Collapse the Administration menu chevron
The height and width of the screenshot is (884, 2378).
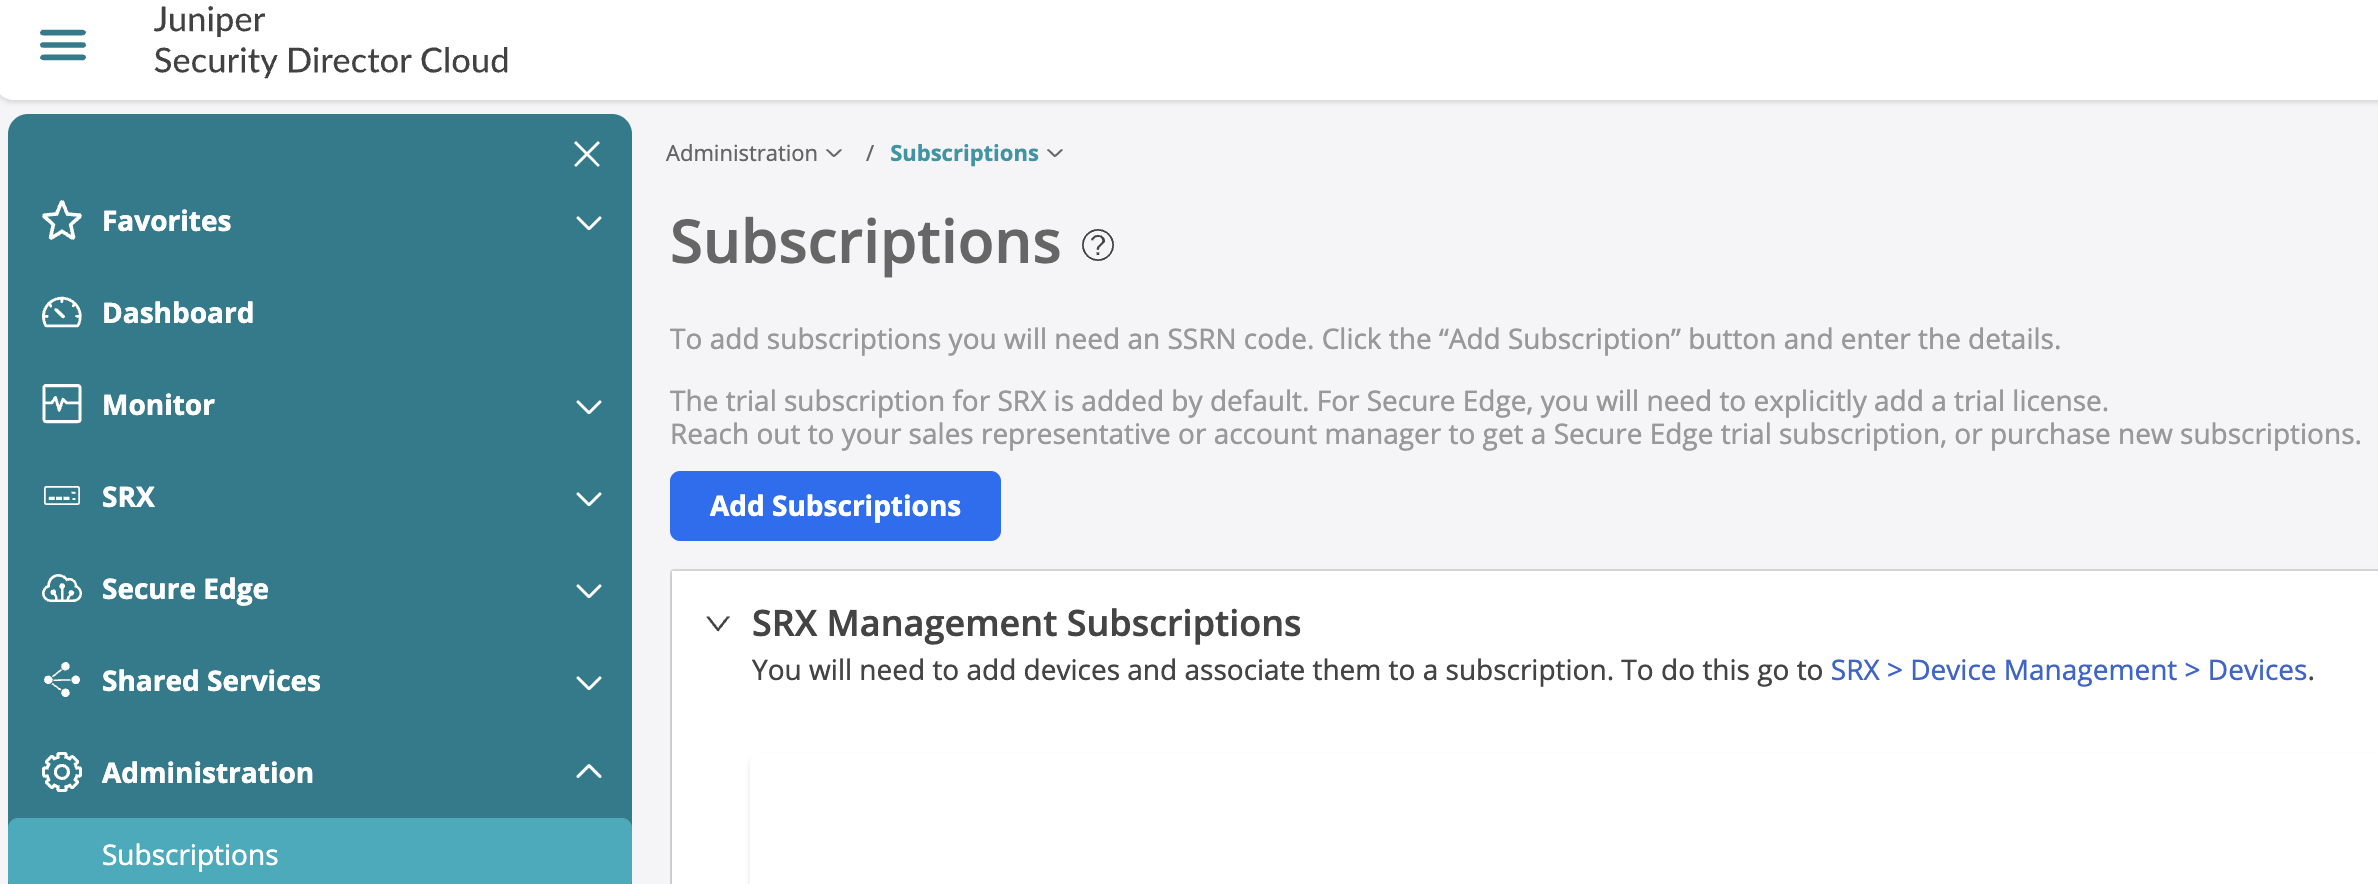(589, 771)
